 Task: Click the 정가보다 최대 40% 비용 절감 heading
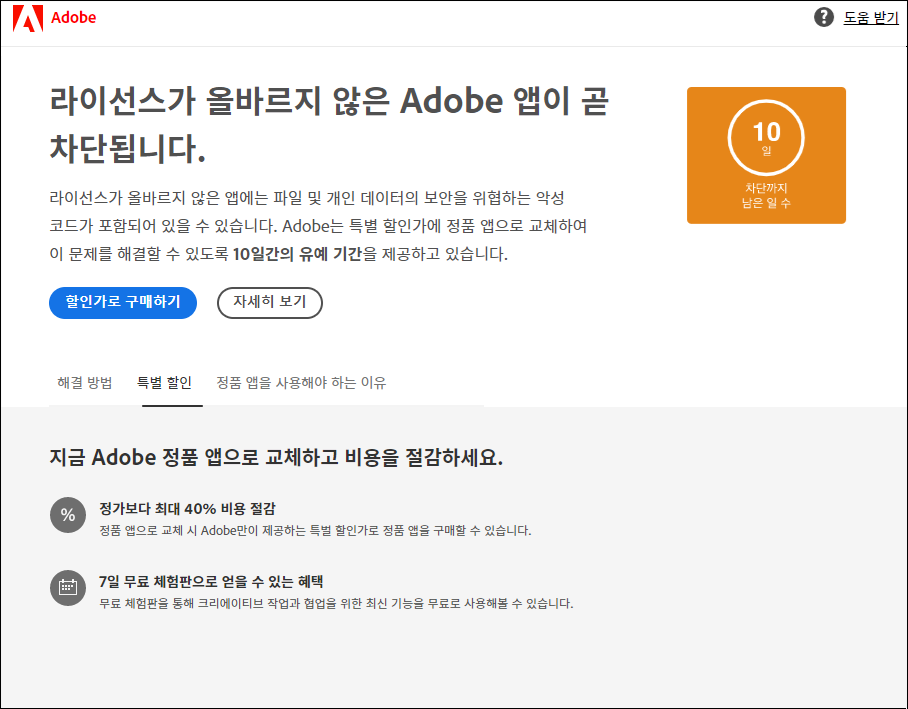pos(187,509)
